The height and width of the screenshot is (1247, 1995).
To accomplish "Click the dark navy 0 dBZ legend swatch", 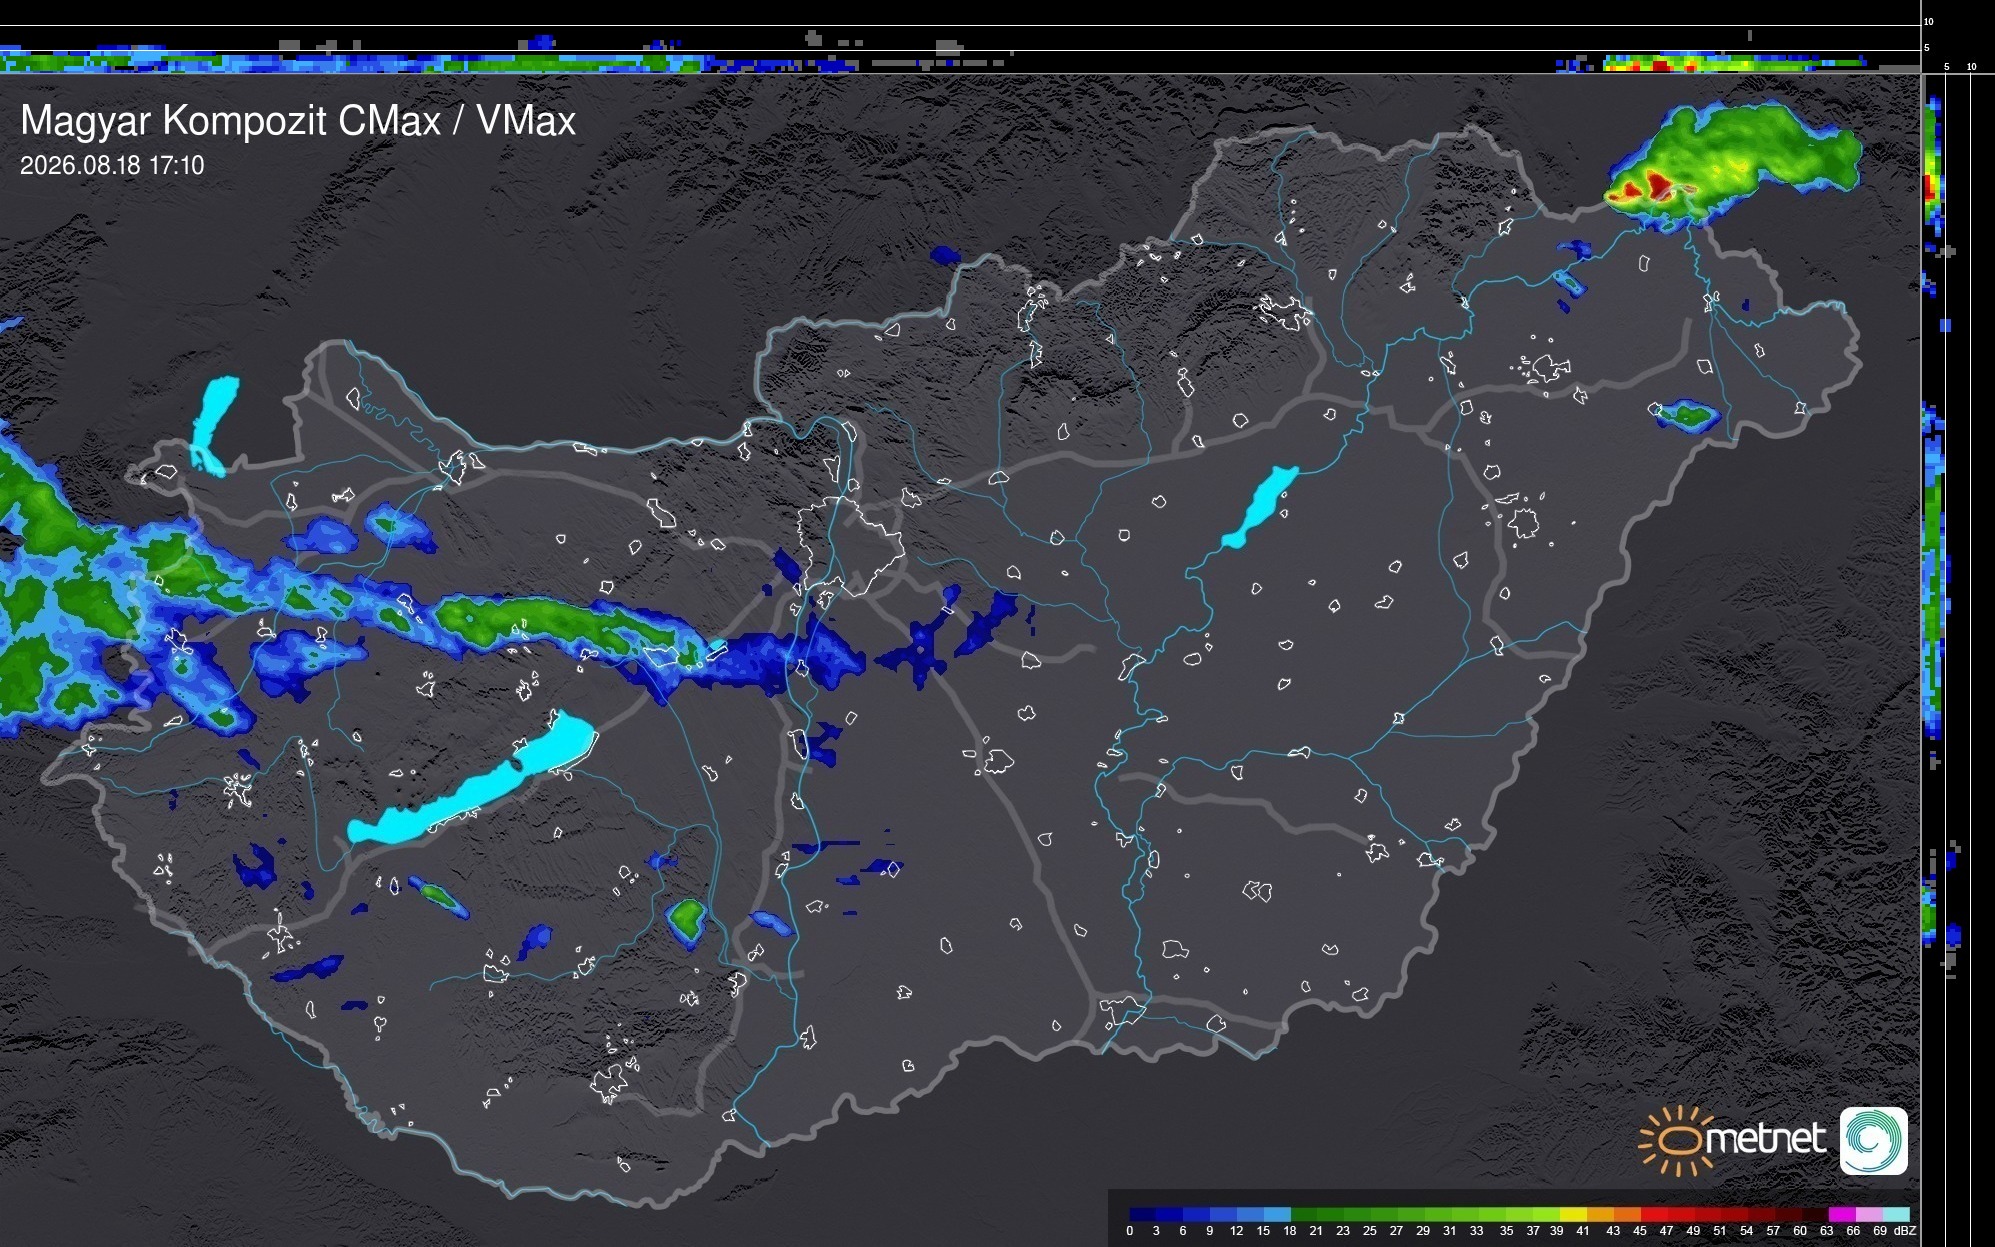I will tap(1142, 1214).
